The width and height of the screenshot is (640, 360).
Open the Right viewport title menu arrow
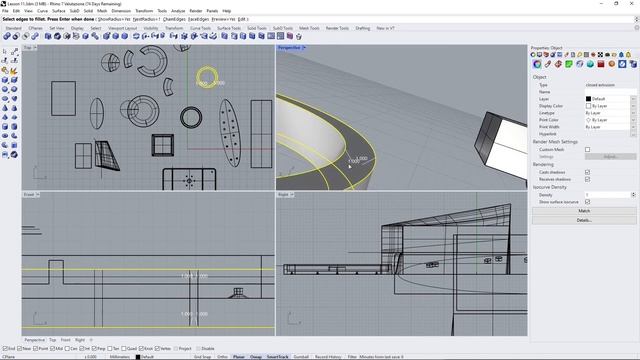pos(292,195)
